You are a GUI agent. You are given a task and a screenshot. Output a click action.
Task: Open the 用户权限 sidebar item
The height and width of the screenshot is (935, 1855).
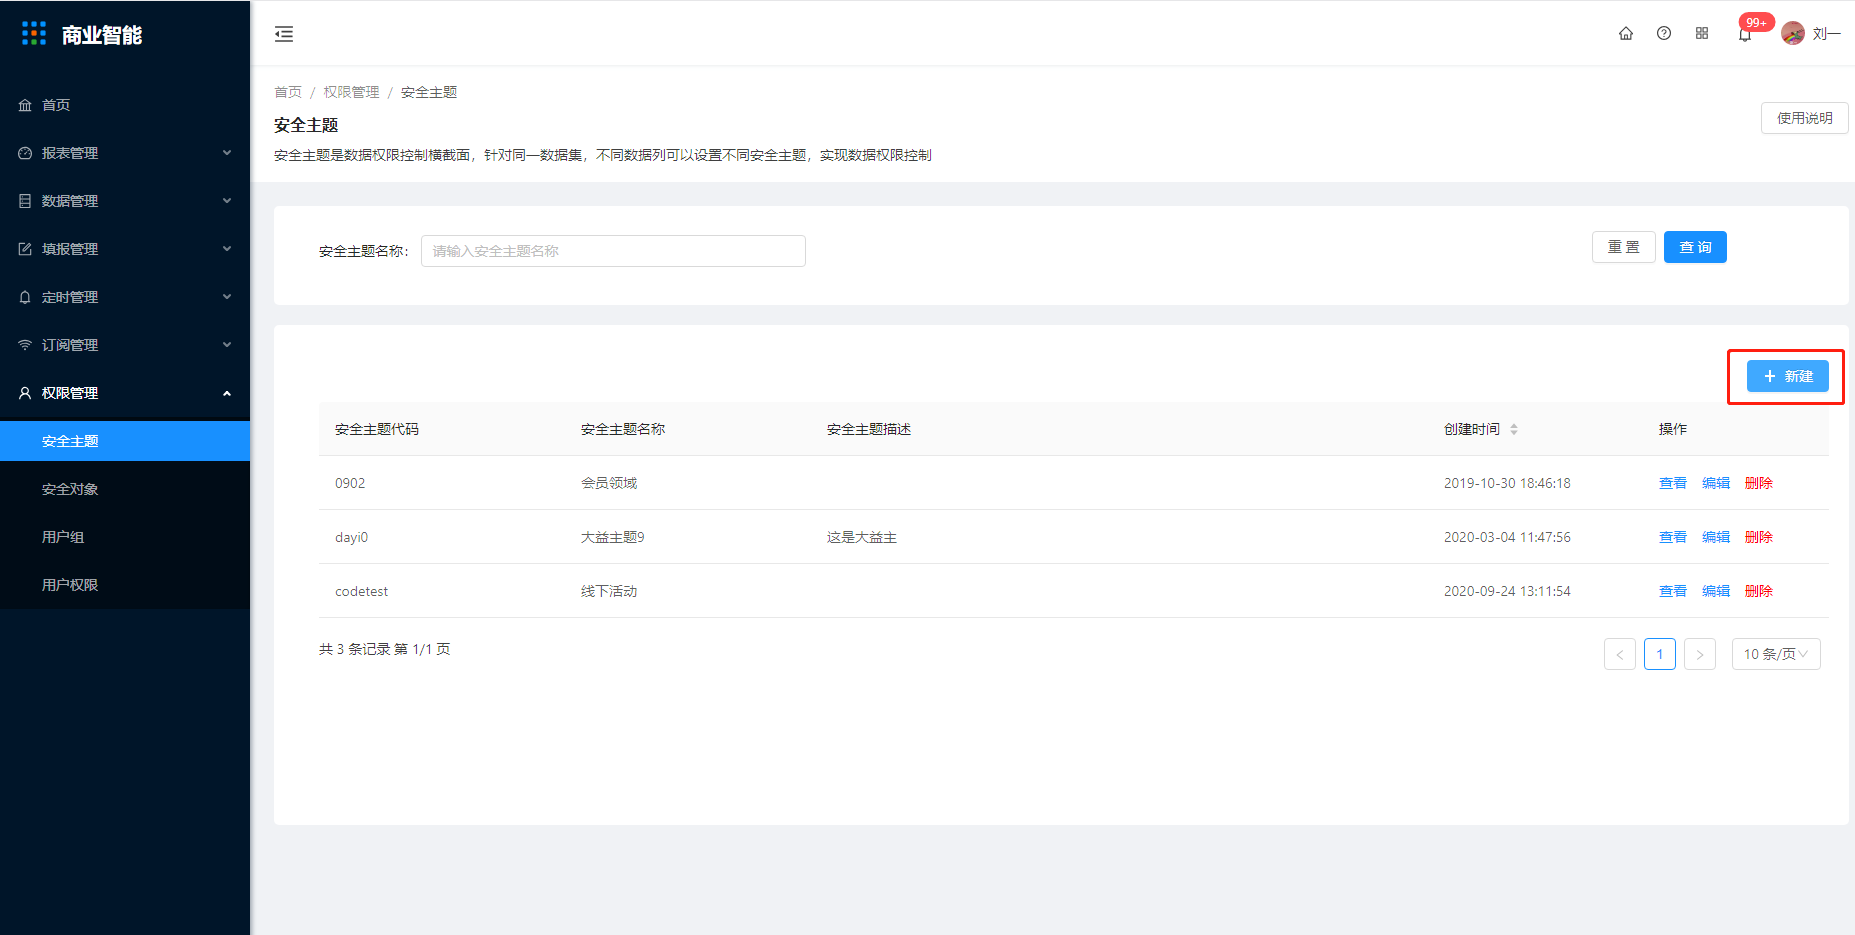[125, 585]
